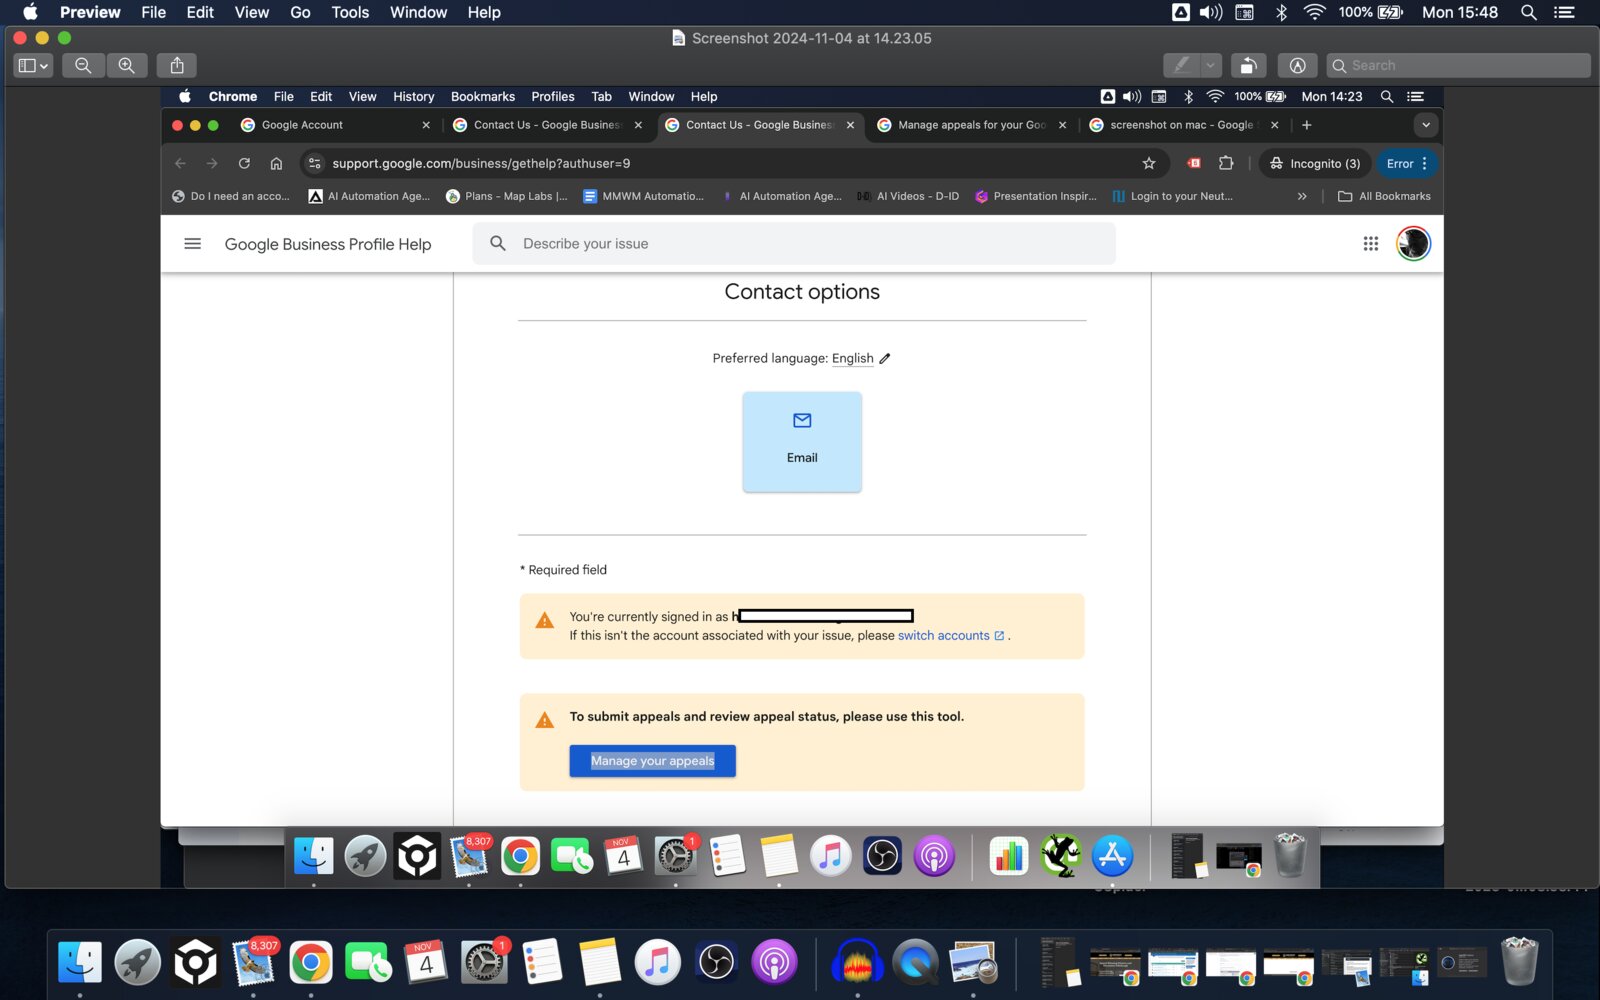Click the 'English' preferred language link

tap(852, 358)
